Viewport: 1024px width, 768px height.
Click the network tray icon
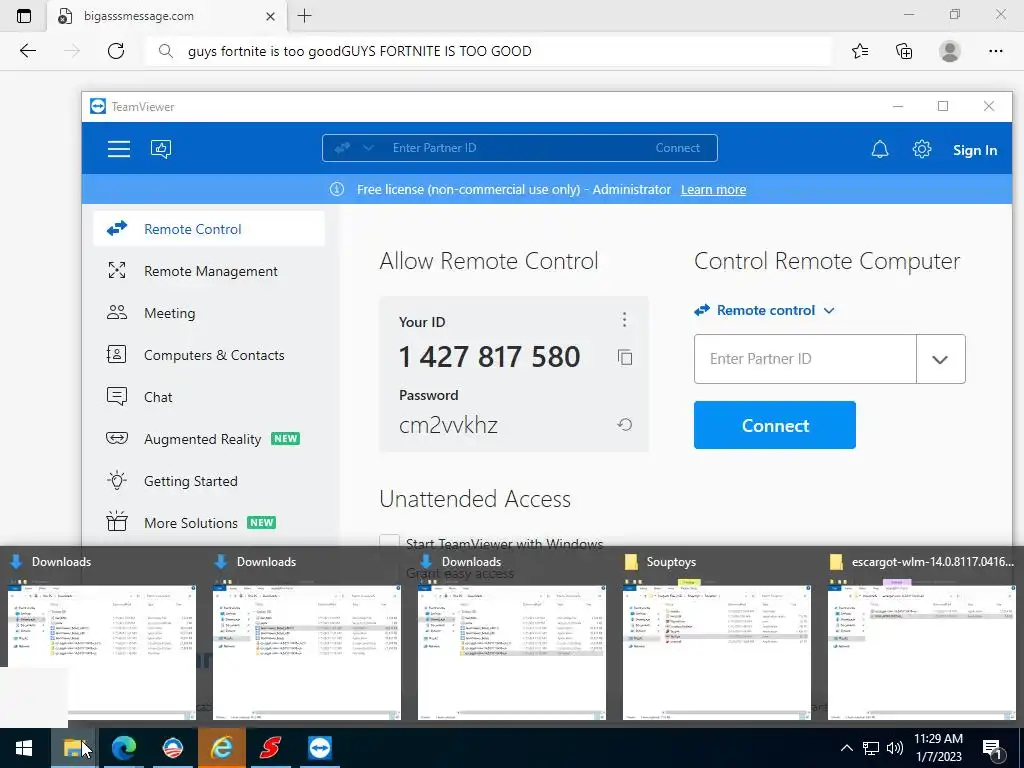tap(871, 748)
